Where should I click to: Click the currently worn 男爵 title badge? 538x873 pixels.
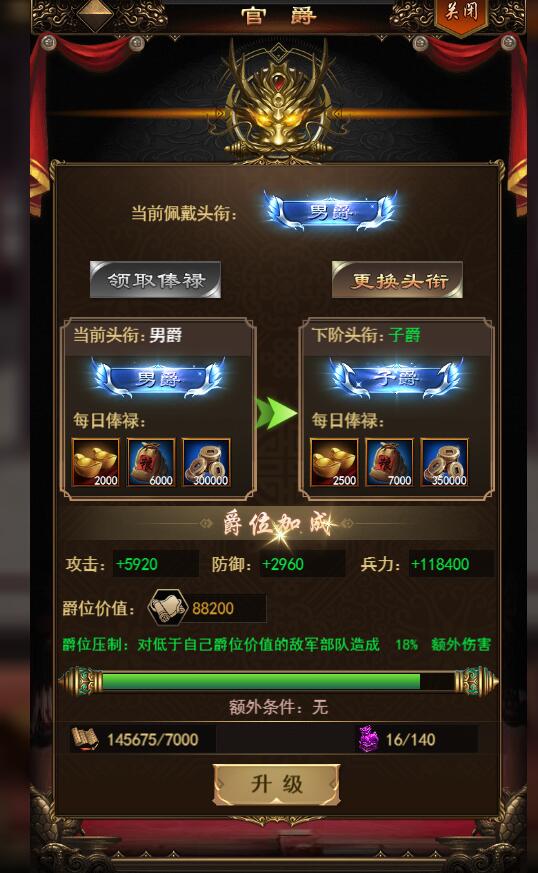[x=331, y=210]
